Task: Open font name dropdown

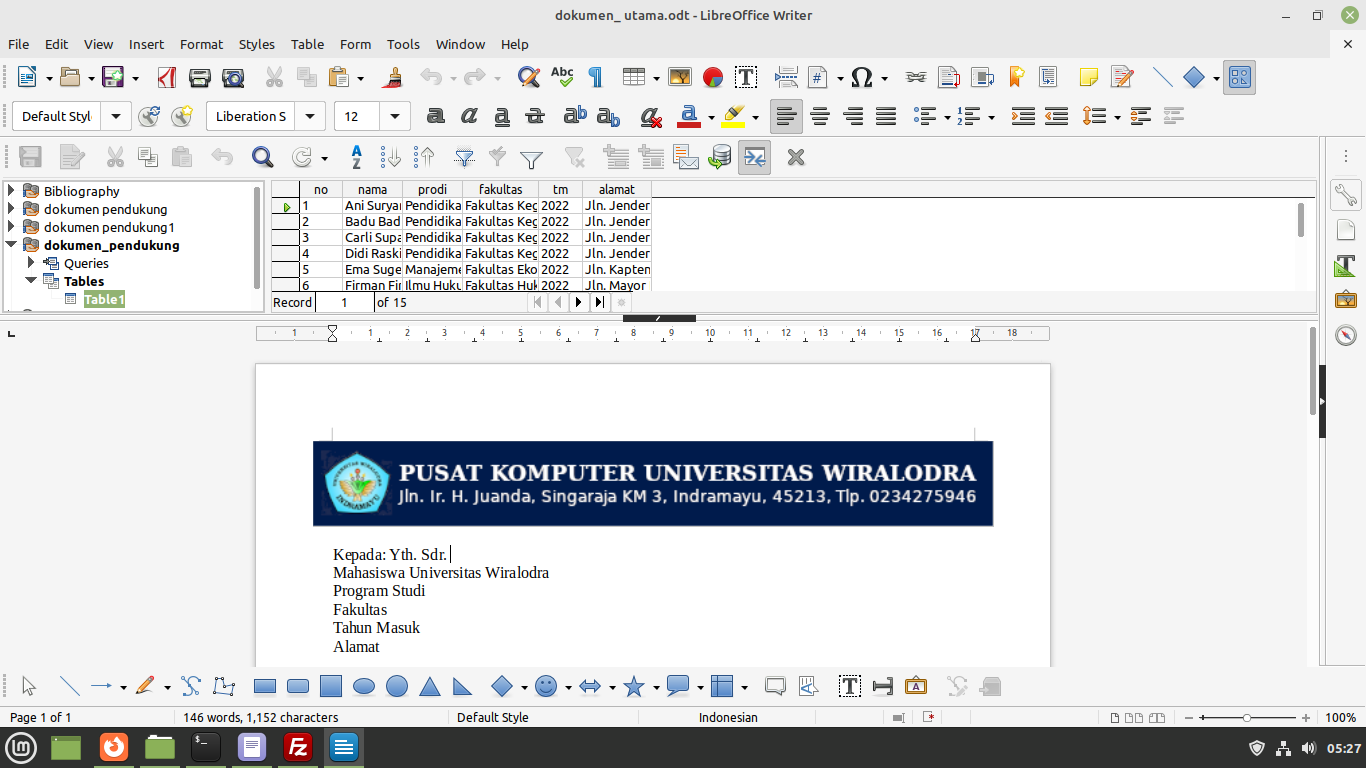Action: pos(312,116)
